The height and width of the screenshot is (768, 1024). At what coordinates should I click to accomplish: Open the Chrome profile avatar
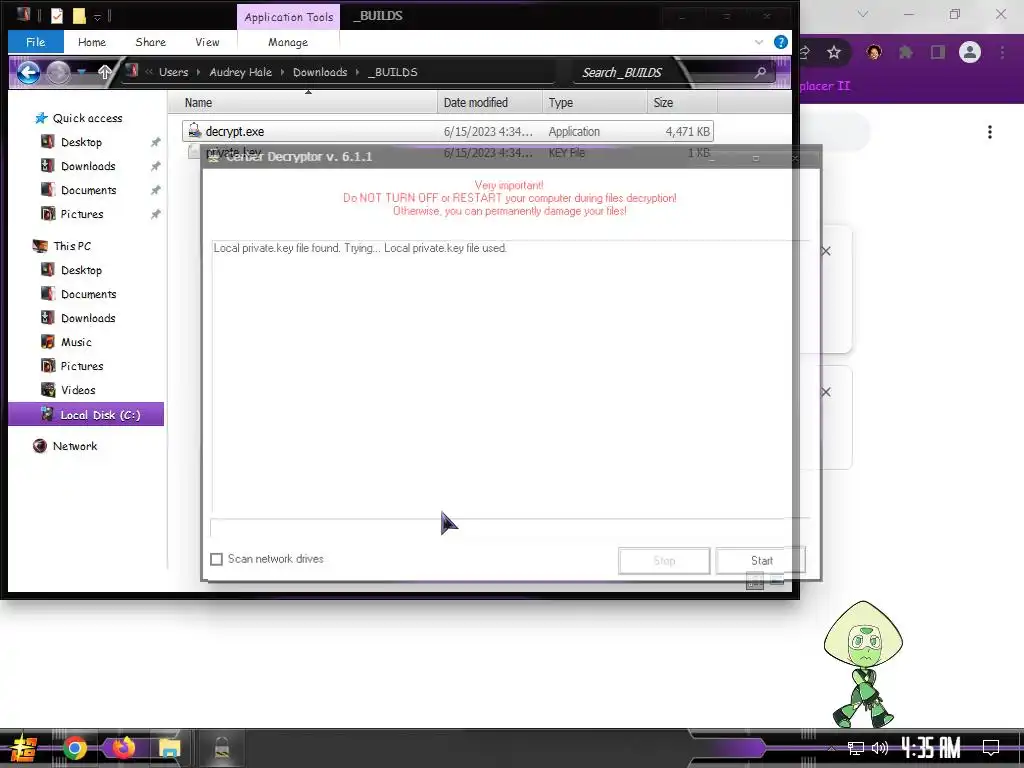point(970,52)
